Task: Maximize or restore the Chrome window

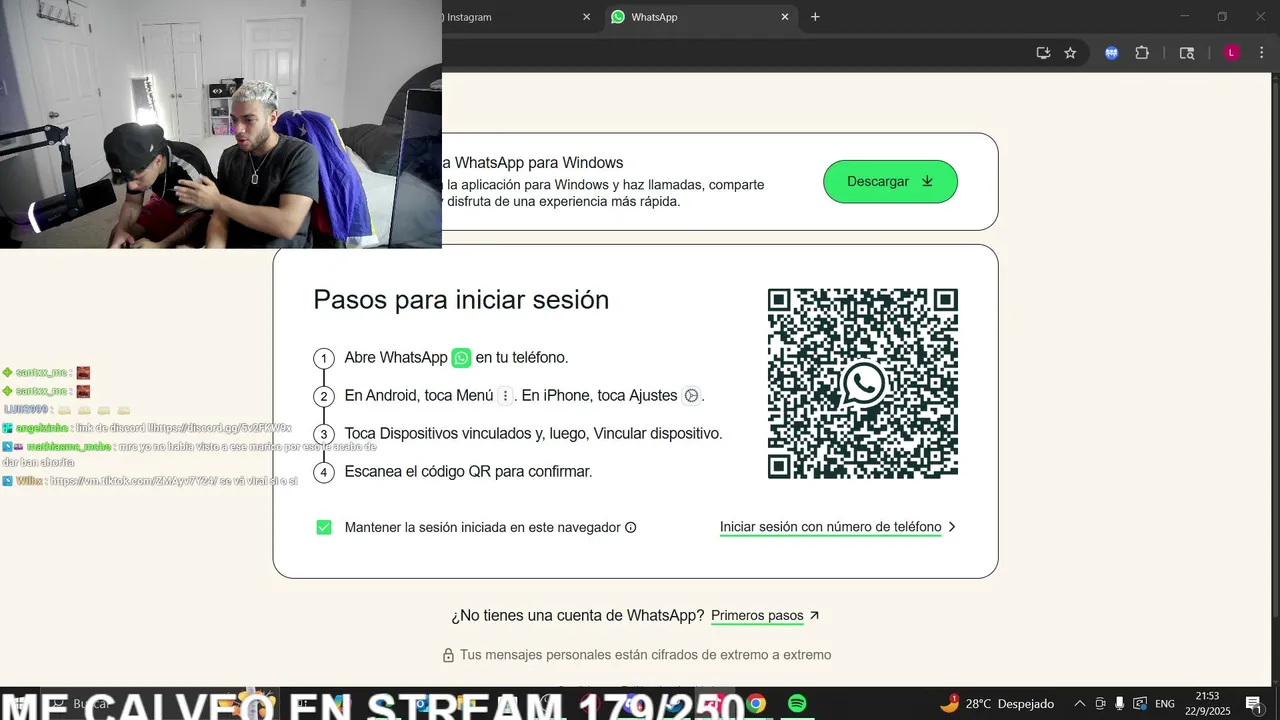Action: pyautogui.click(x=1222, y=17)
